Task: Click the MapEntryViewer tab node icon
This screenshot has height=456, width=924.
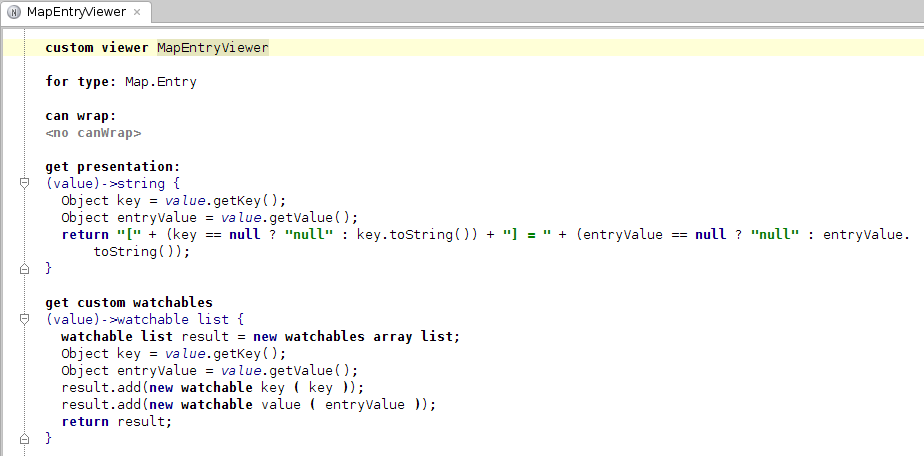Action: [x=14, y=13]
